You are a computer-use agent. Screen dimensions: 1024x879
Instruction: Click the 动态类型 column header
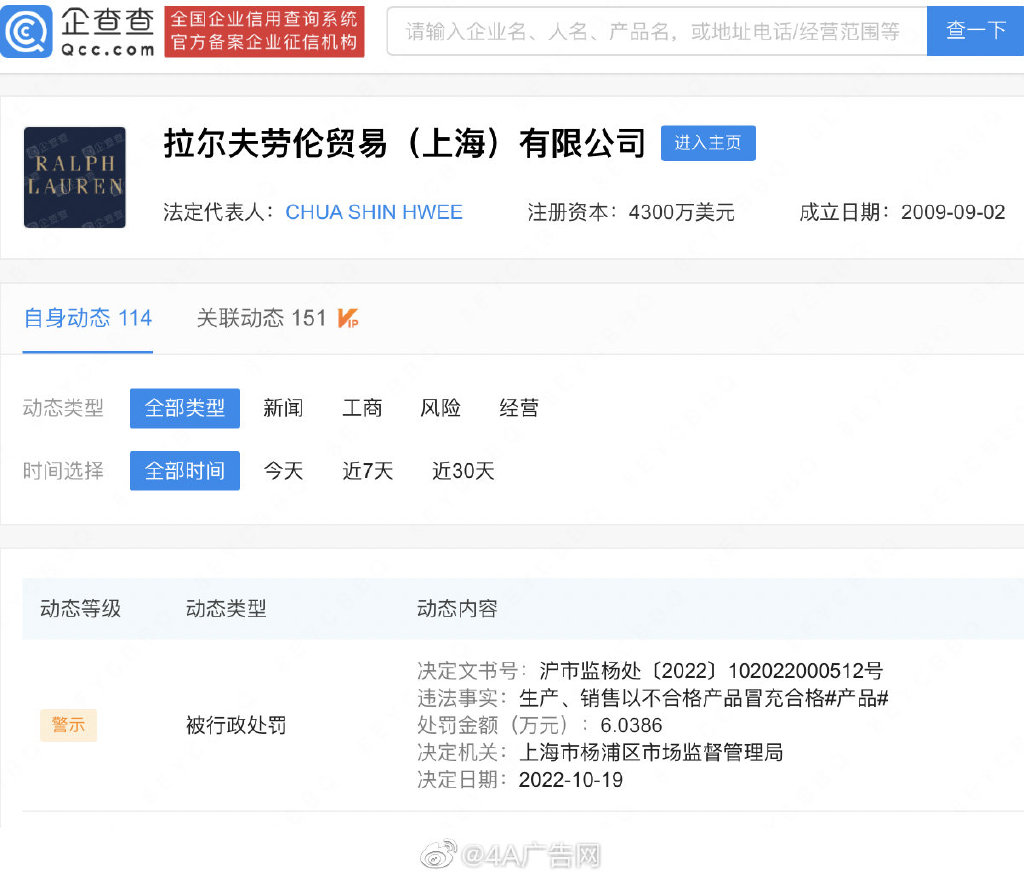point(226,609)
